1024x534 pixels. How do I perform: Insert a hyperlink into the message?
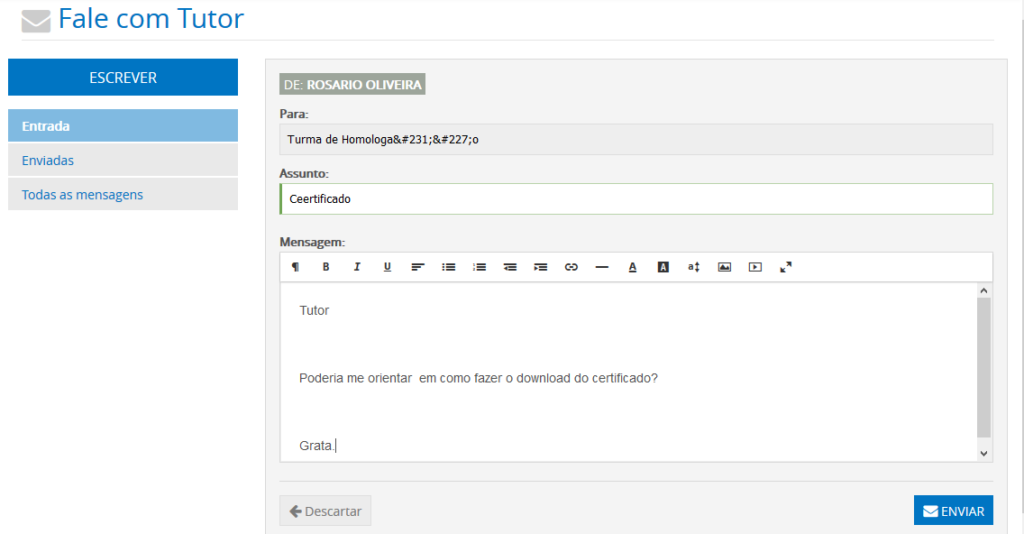pyautogui.click(x=571, y=267)
